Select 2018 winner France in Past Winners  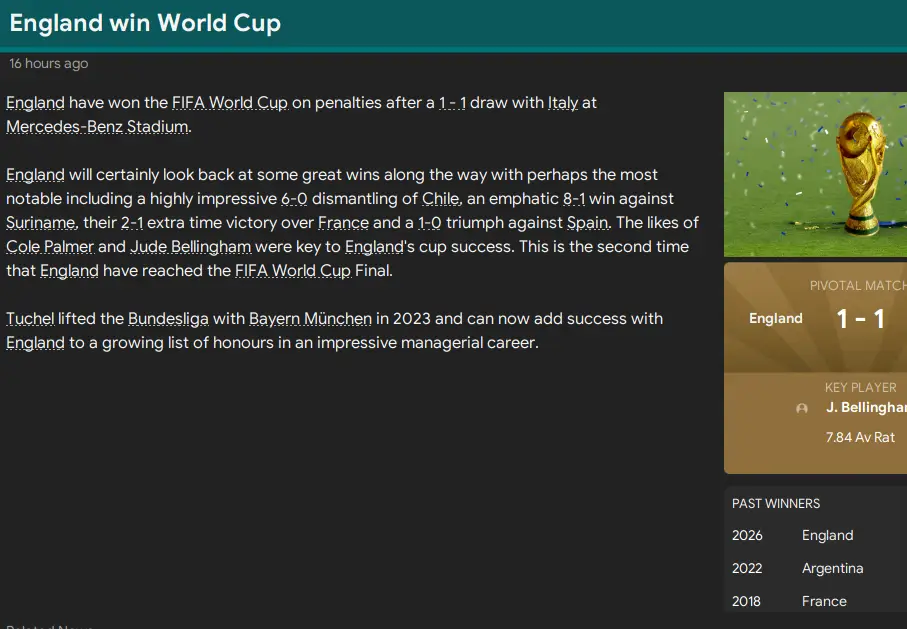[x=824, y=601]
